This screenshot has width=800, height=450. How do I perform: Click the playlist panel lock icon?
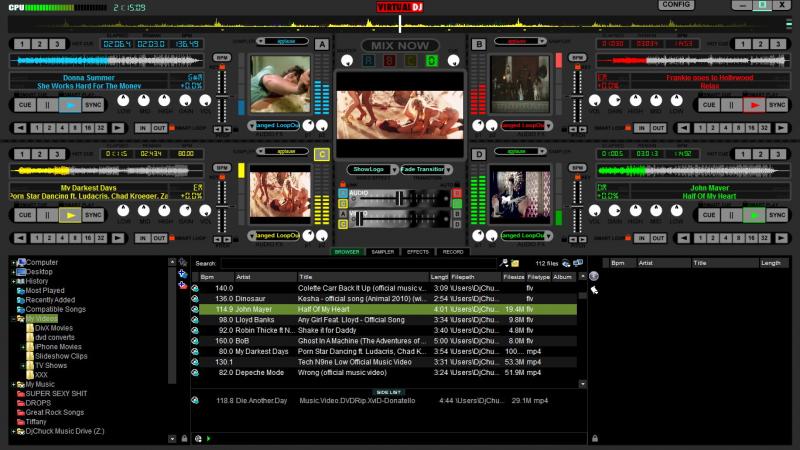pyautogui.click(x=594, y=438)
